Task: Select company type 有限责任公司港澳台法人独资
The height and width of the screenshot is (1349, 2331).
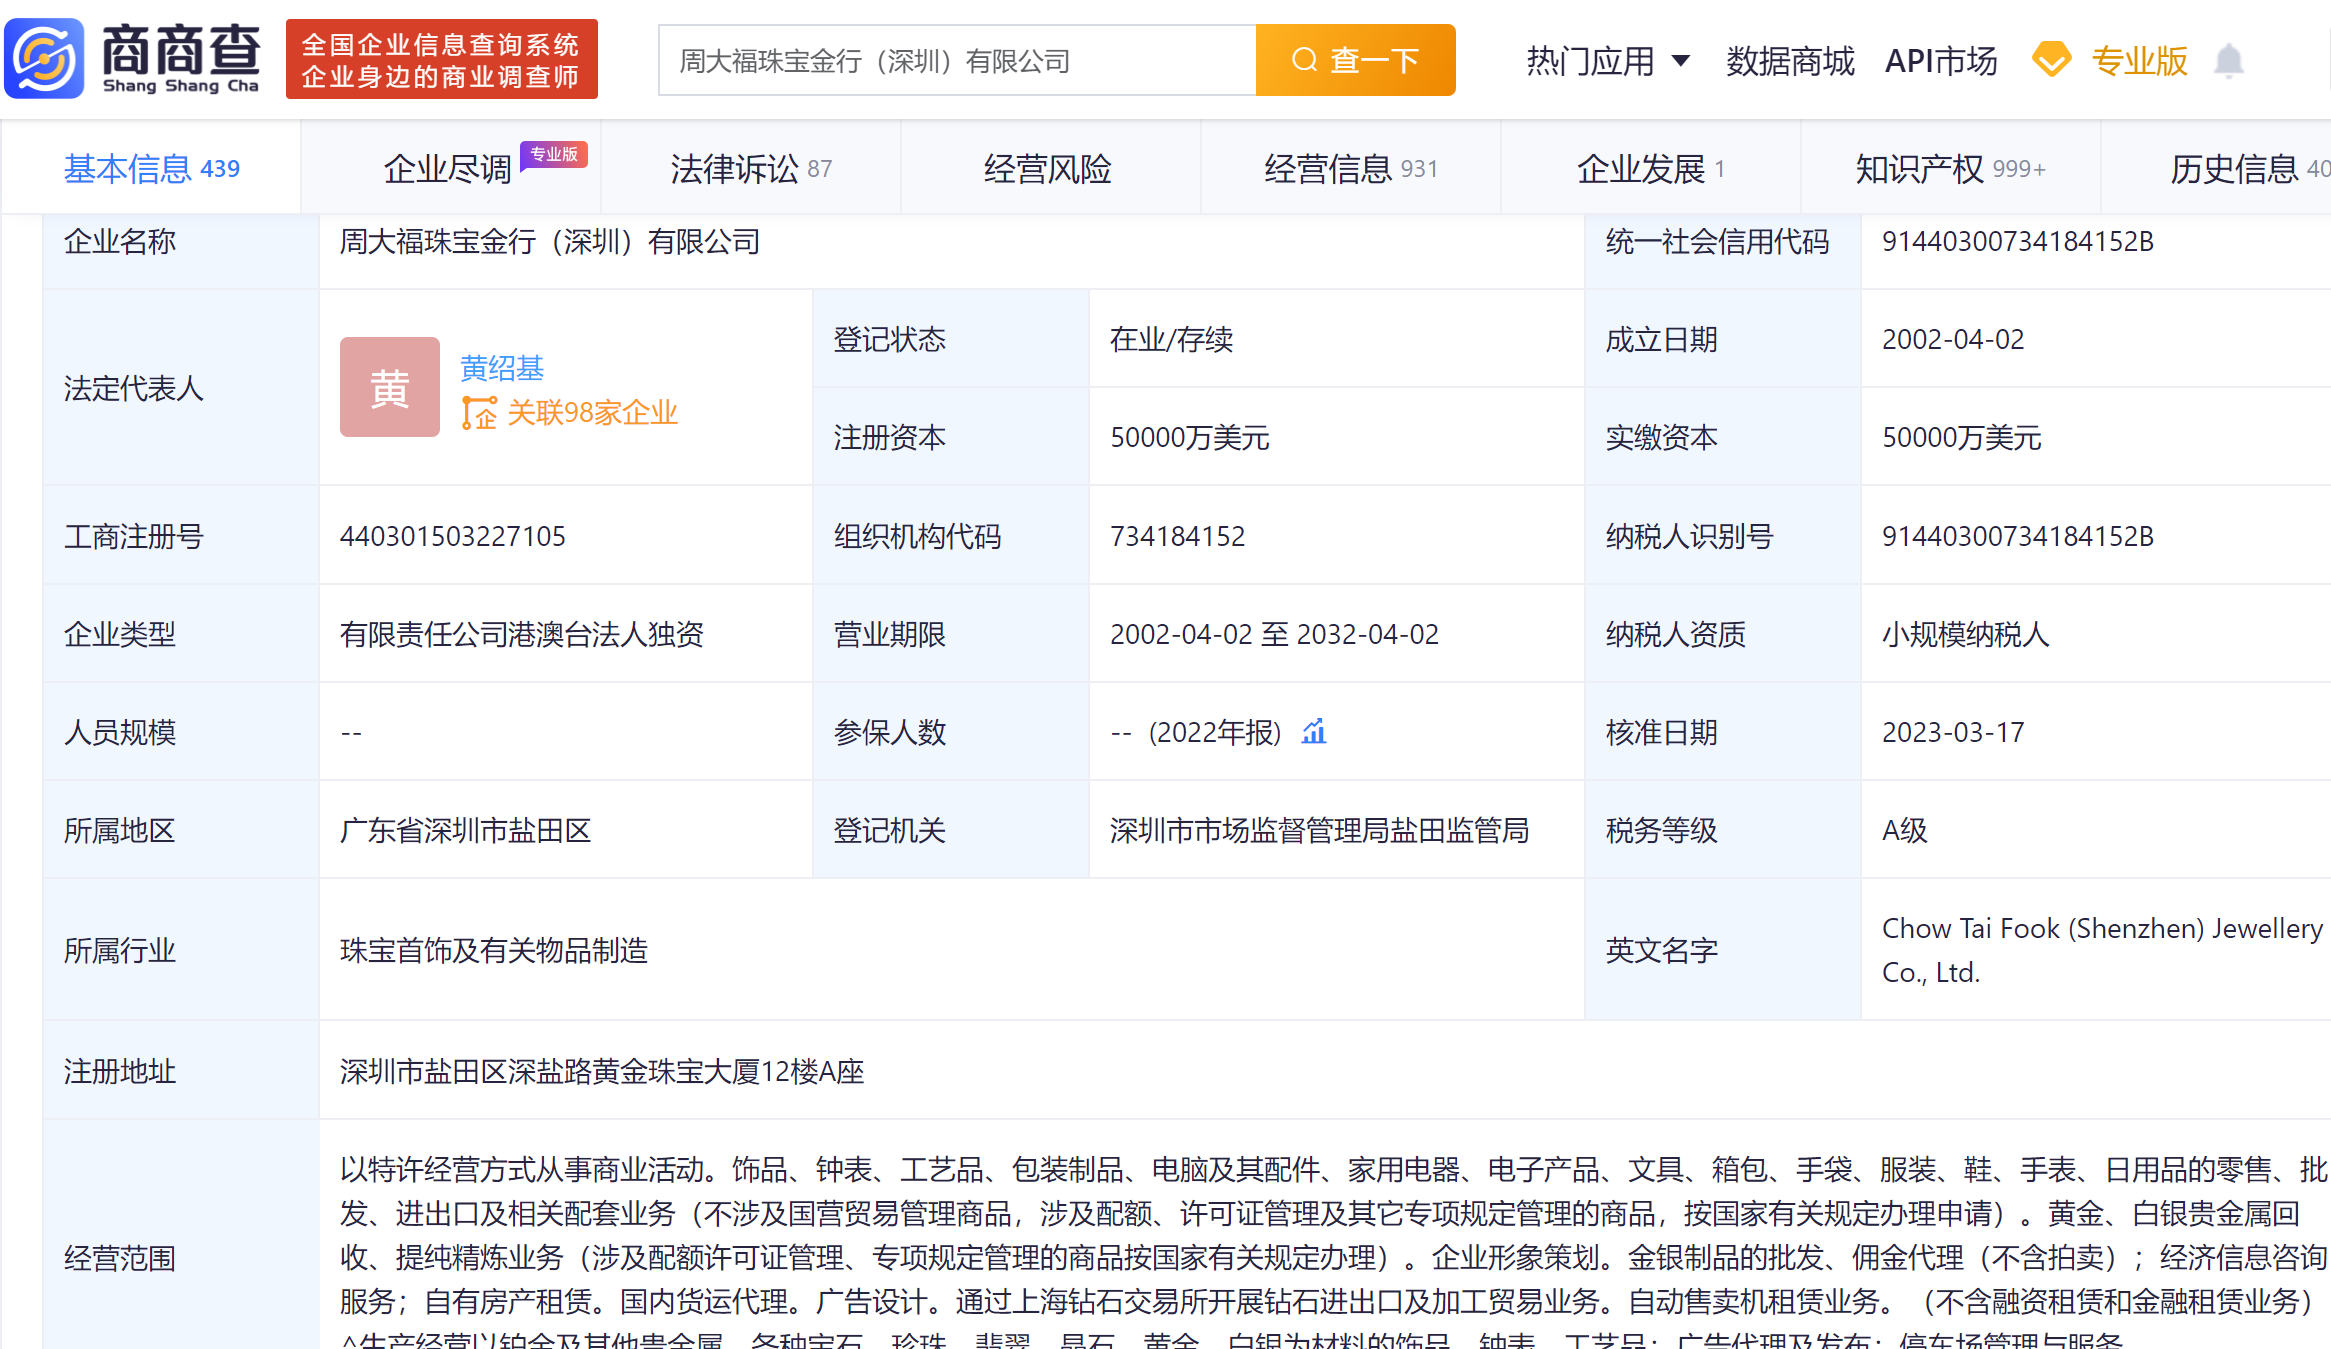Action: click(521, 634)
